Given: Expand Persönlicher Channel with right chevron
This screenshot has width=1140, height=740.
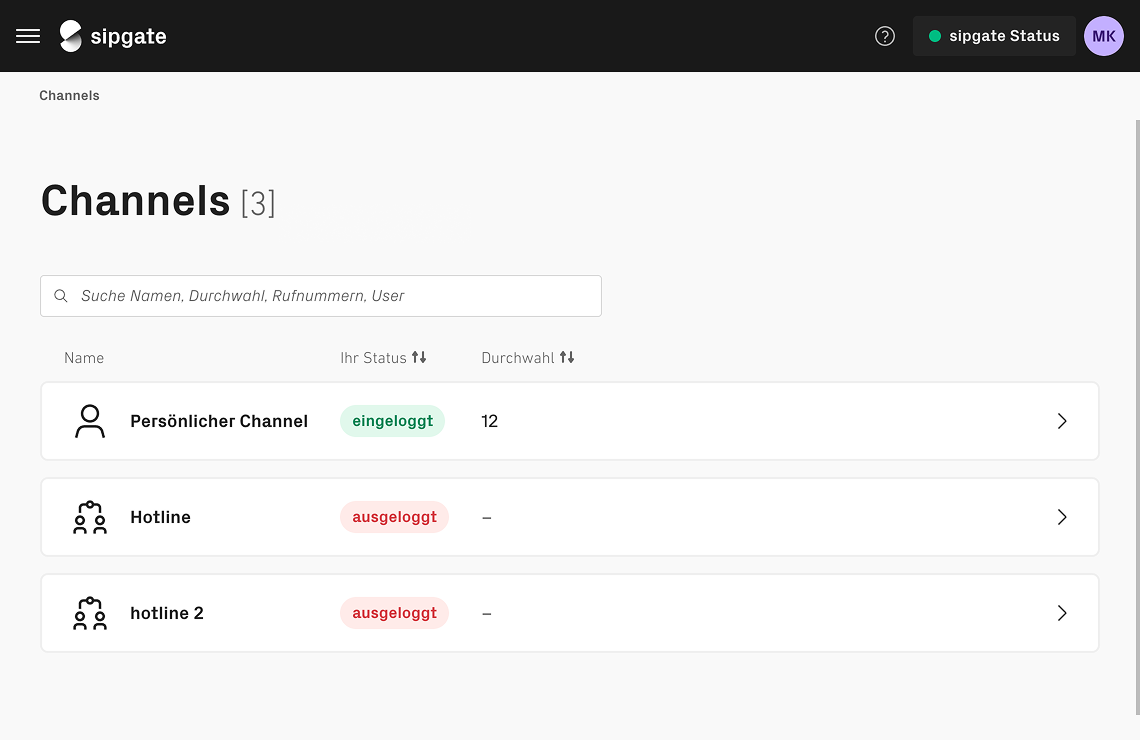Looking at the screenshot, I should [x=1062, y=421].
